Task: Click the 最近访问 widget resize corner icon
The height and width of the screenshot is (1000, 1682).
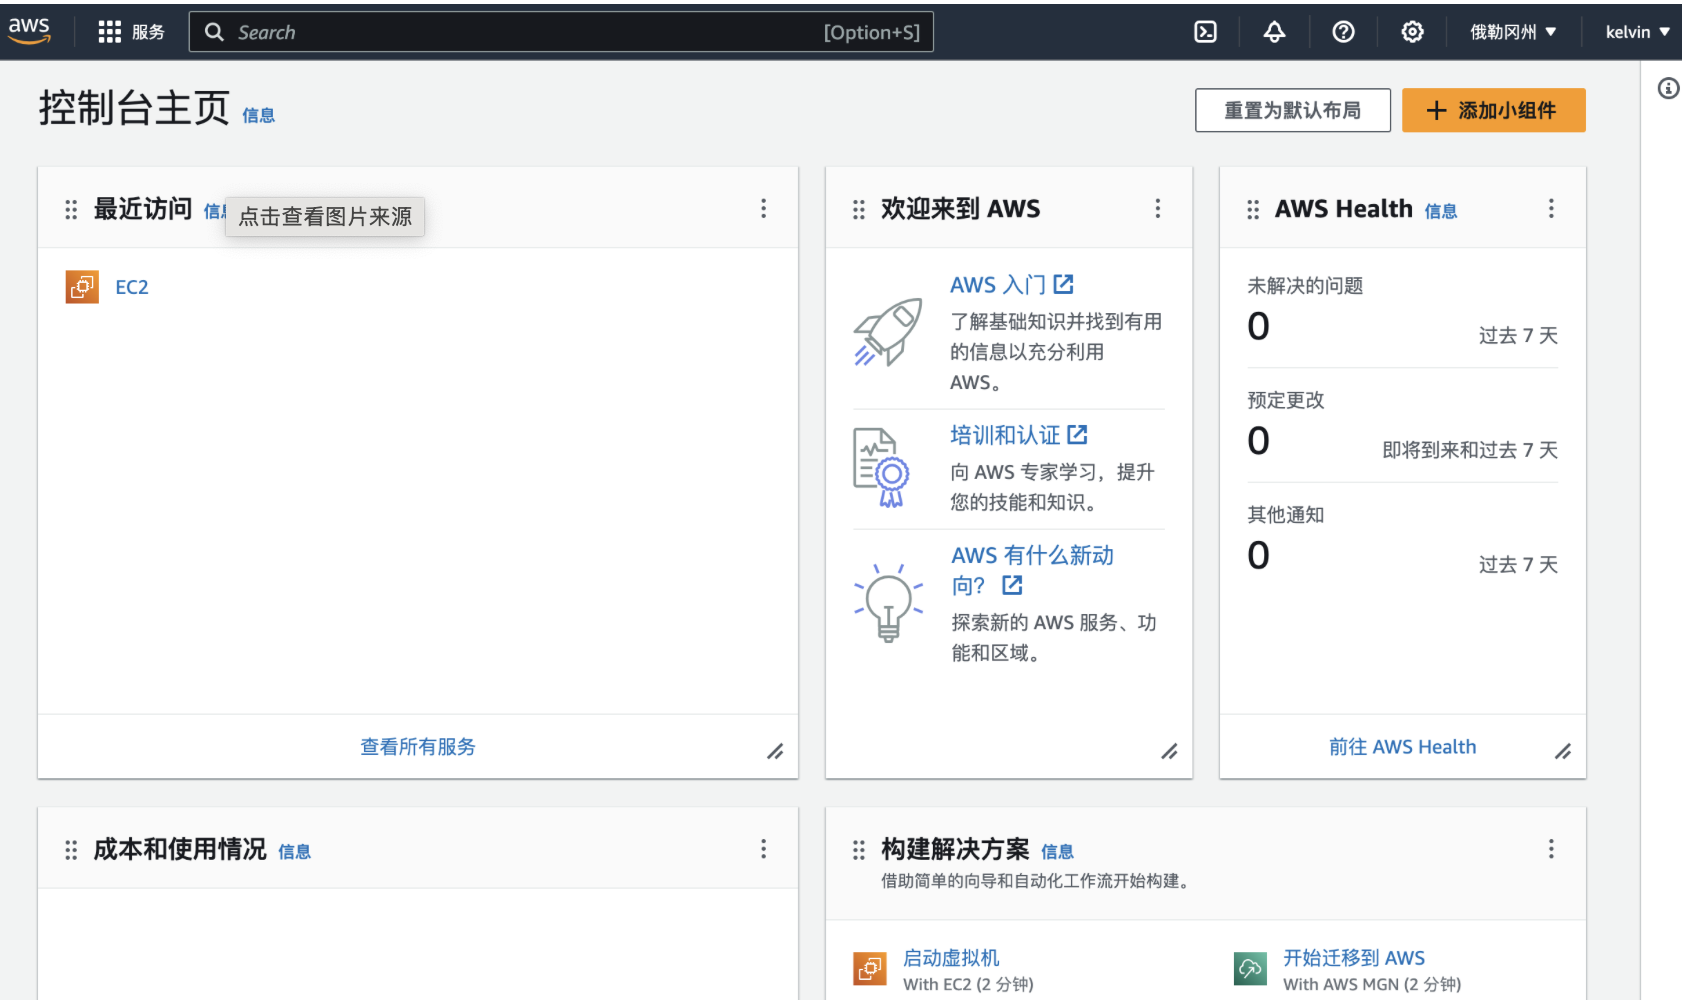Action: click(775, 751)
